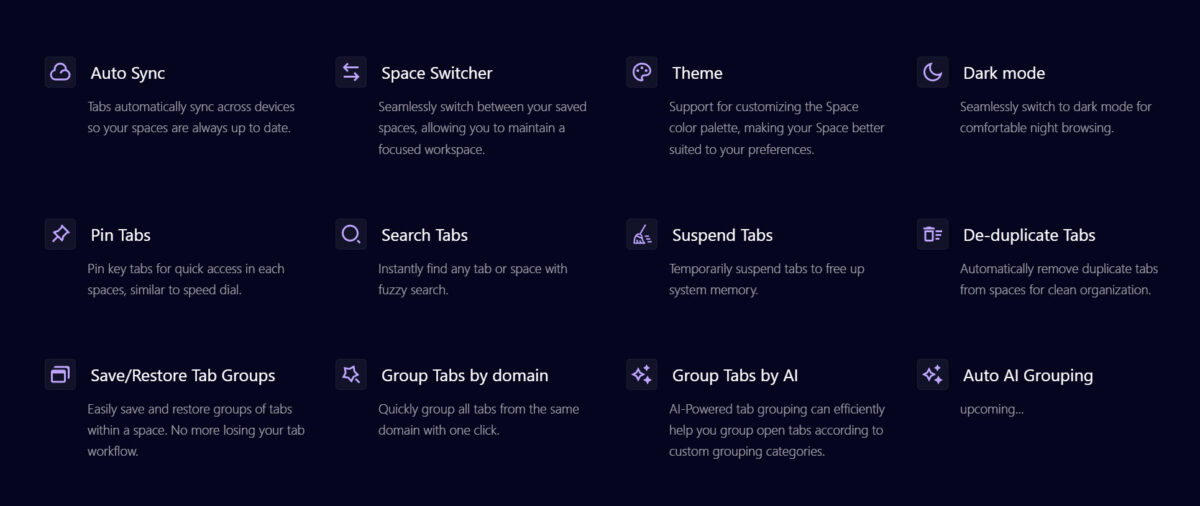Viewport: 1200px width, 506px height.
Task: Click the Theme palette icon
Action: 642,72
